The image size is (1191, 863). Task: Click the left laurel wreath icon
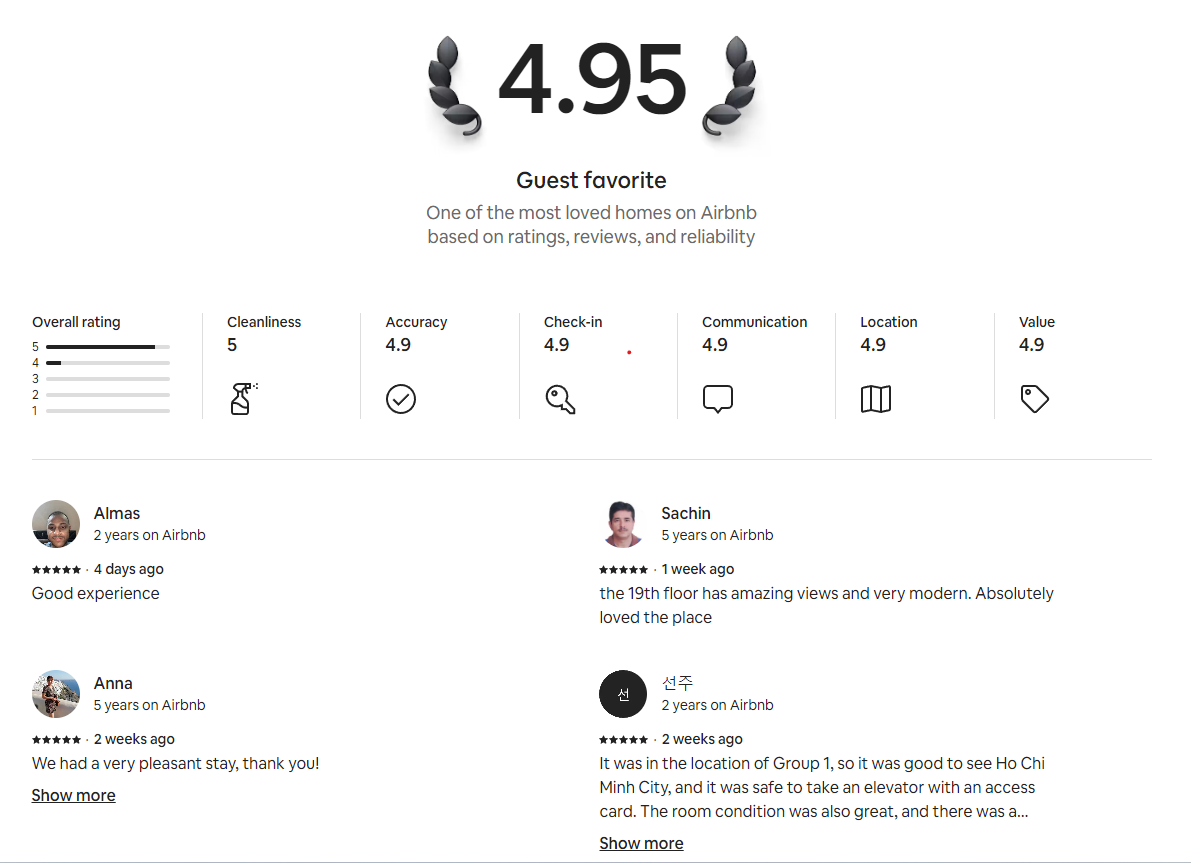[x=455, y=87]
